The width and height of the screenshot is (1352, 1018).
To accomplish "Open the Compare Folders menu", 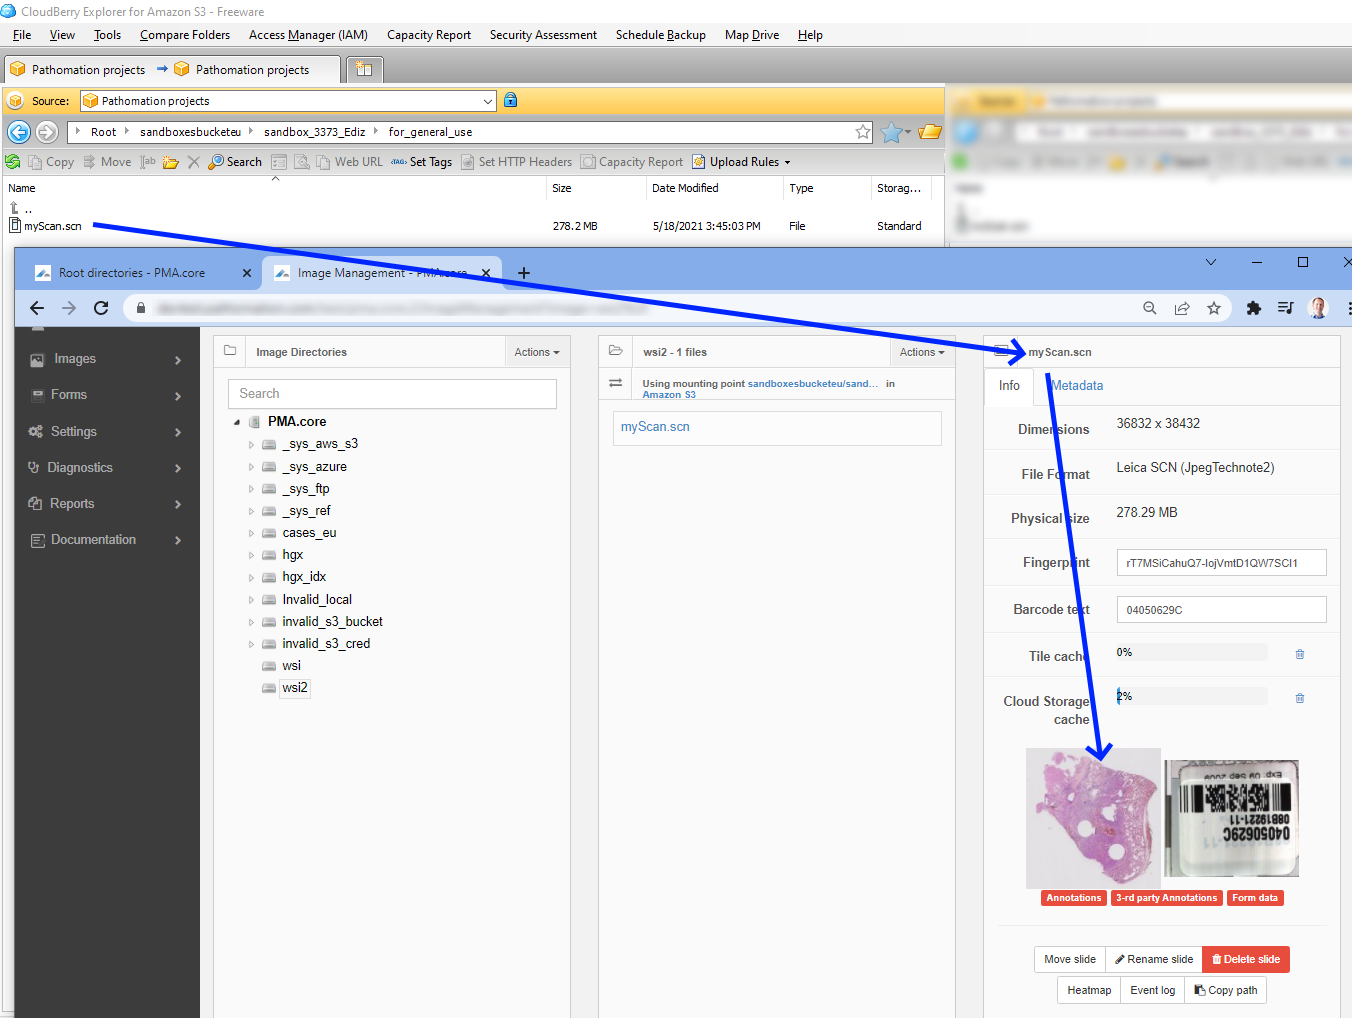I will pyautogui.click(x=185, y=35).
